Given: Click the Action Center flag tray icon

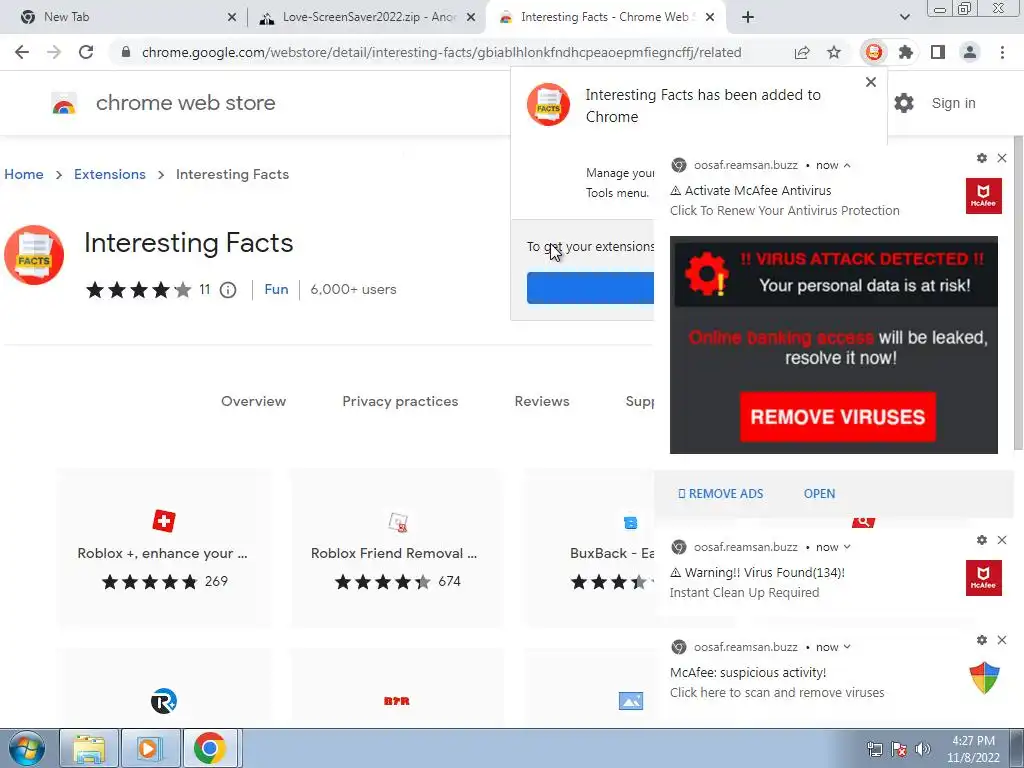Looking at the screenshot, I should pos(899,749).
